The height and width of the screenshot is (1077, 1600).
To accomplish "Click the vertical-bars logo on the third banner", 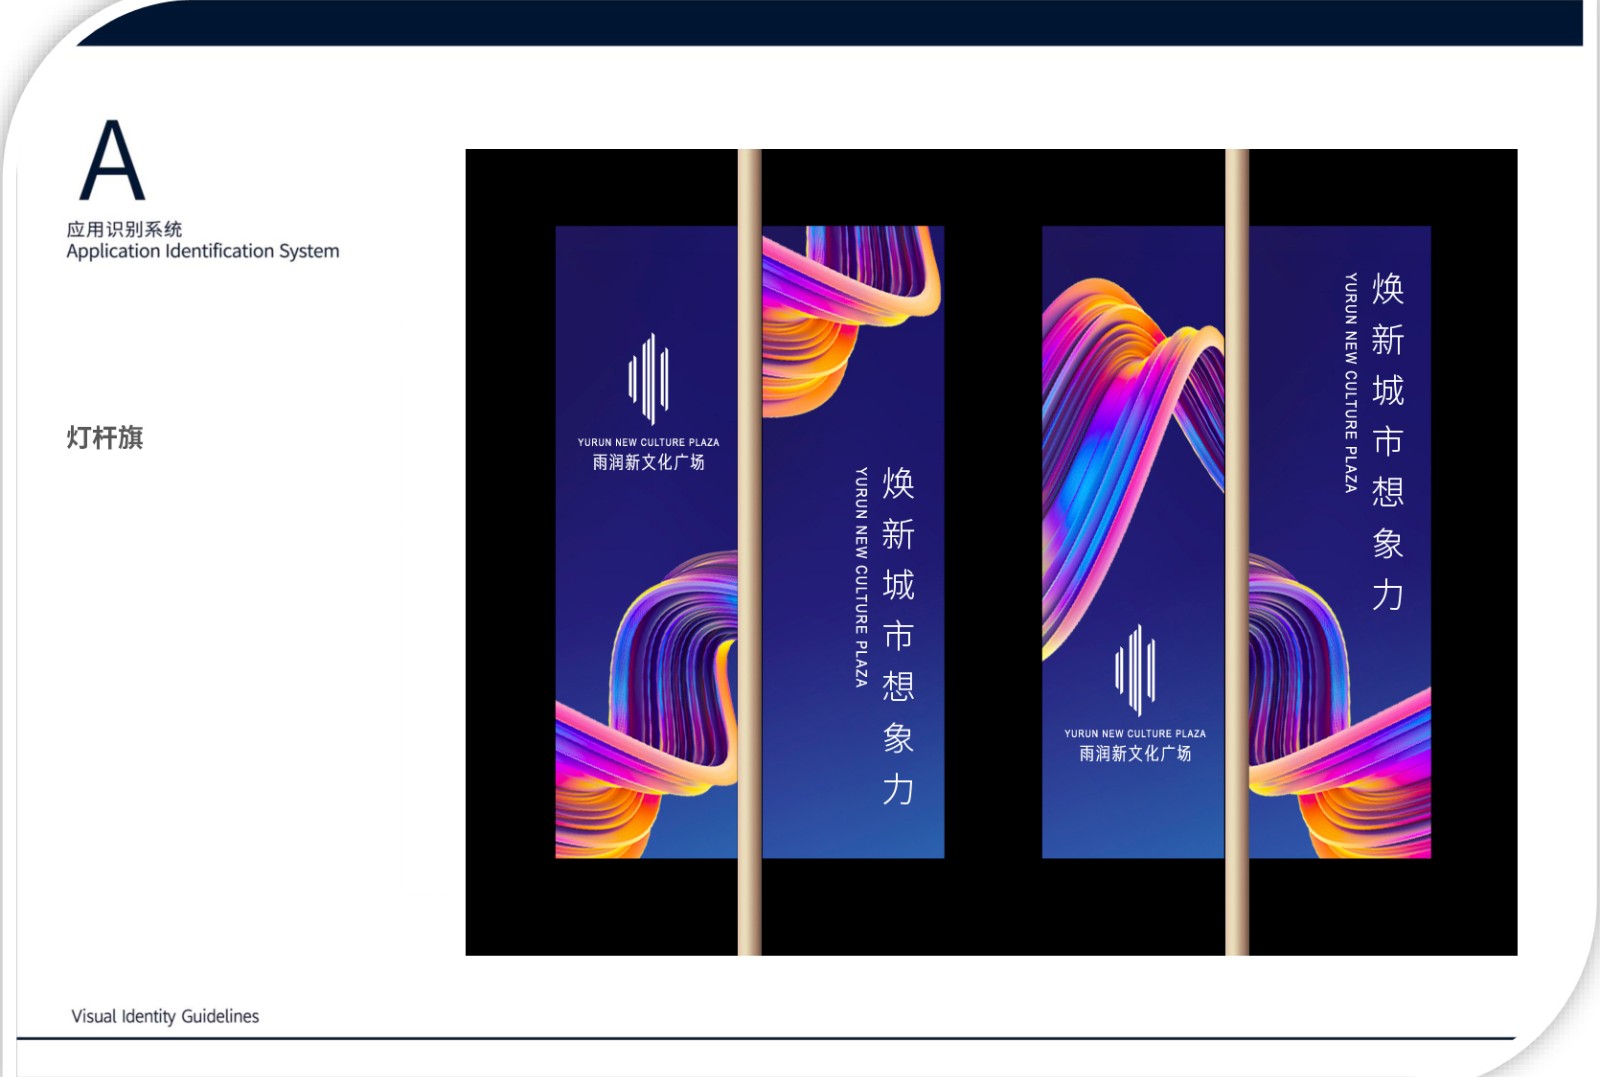I will pos(1134,670).
